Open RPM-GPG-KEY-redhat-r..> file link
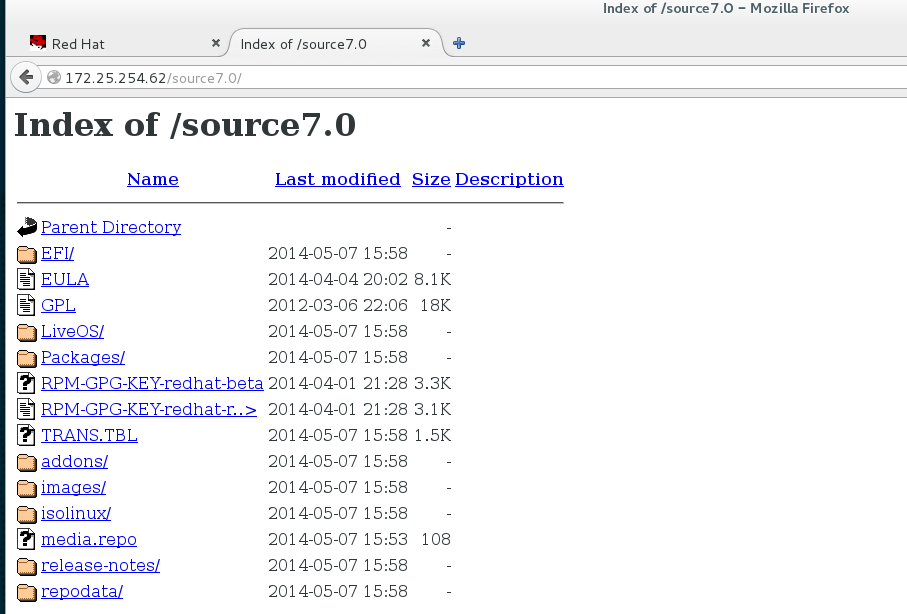 click(x=149, y=410)
